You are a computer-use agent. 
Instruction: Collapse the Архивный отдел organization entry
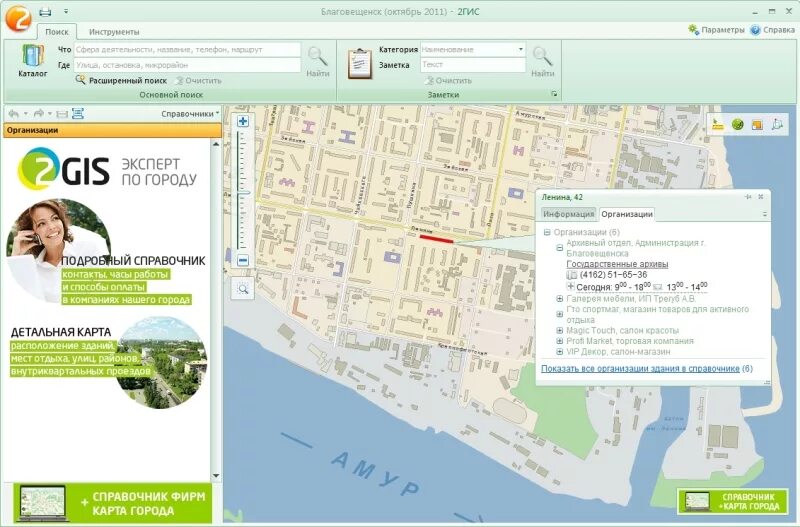[560, 248]
